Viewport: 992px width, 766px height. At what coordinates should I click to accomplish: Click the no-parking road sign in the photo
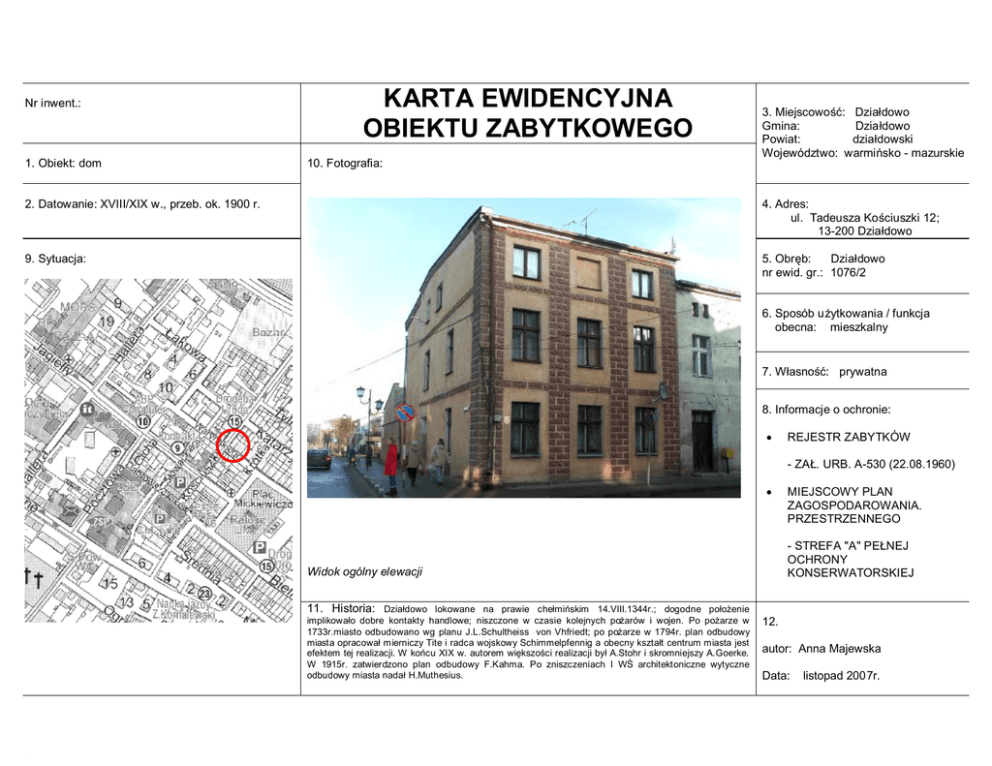[405, 412]
